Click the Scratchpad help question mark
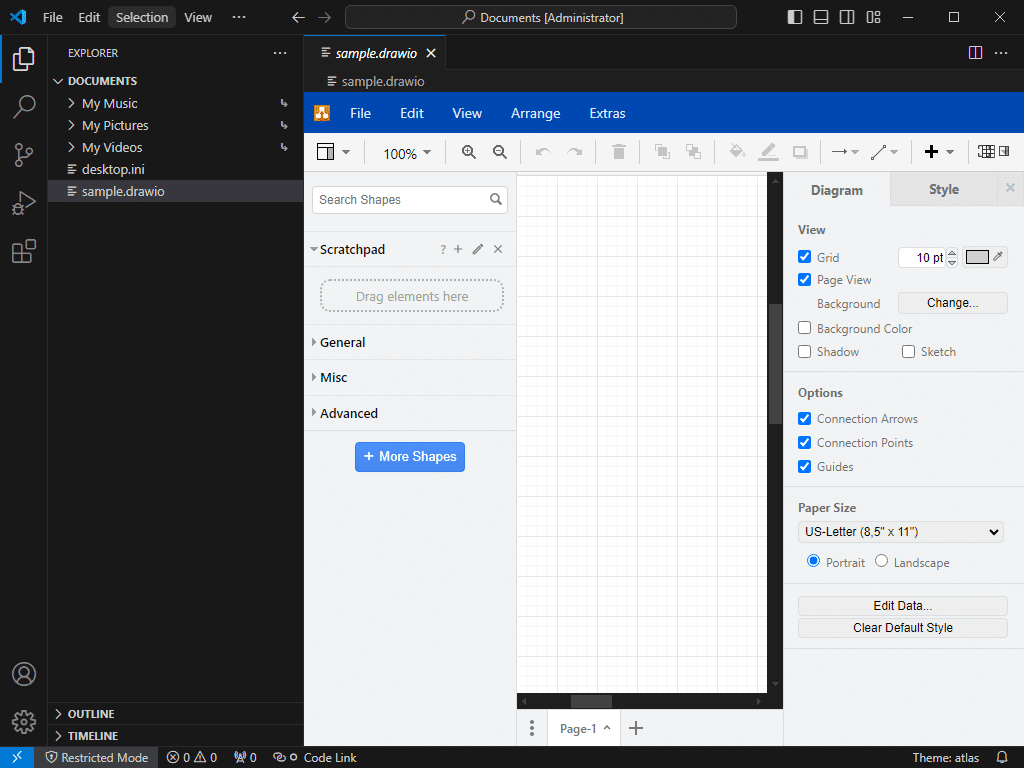The height and width of the screenshot is (768, 1024). pos(443,249)
